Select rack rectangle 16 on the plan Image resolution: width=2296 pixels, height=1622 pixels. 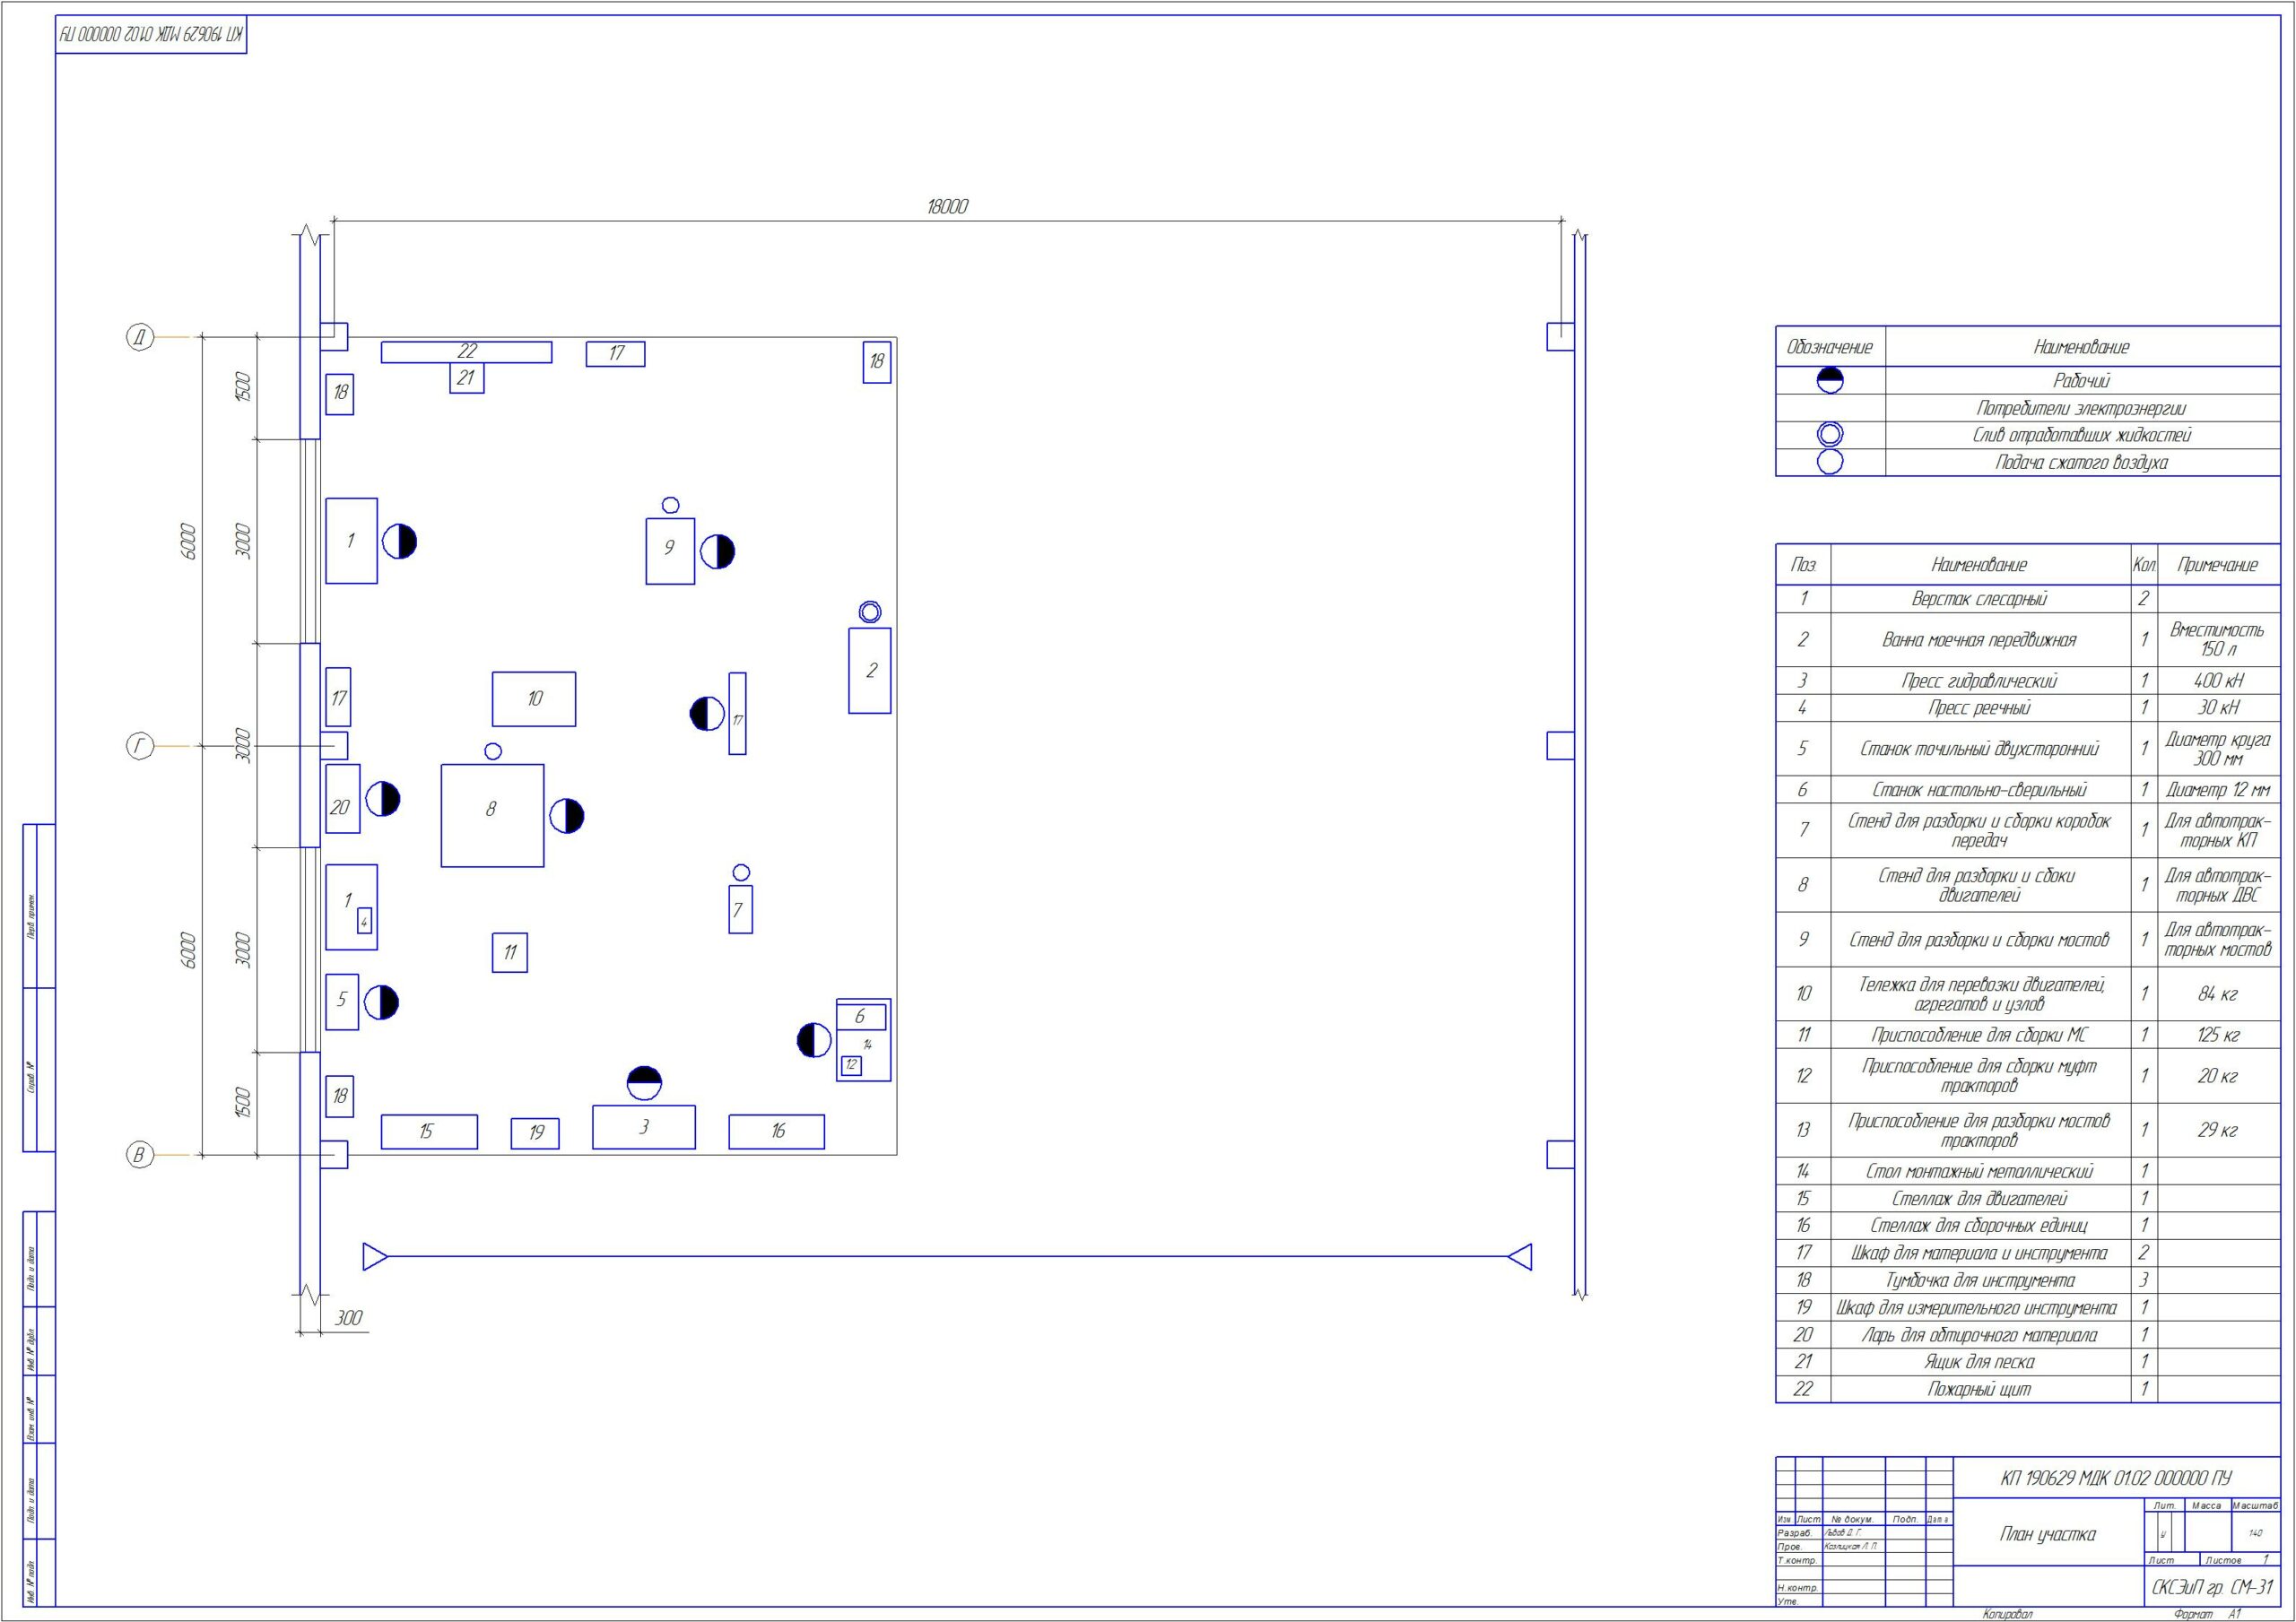(777, 1132)
